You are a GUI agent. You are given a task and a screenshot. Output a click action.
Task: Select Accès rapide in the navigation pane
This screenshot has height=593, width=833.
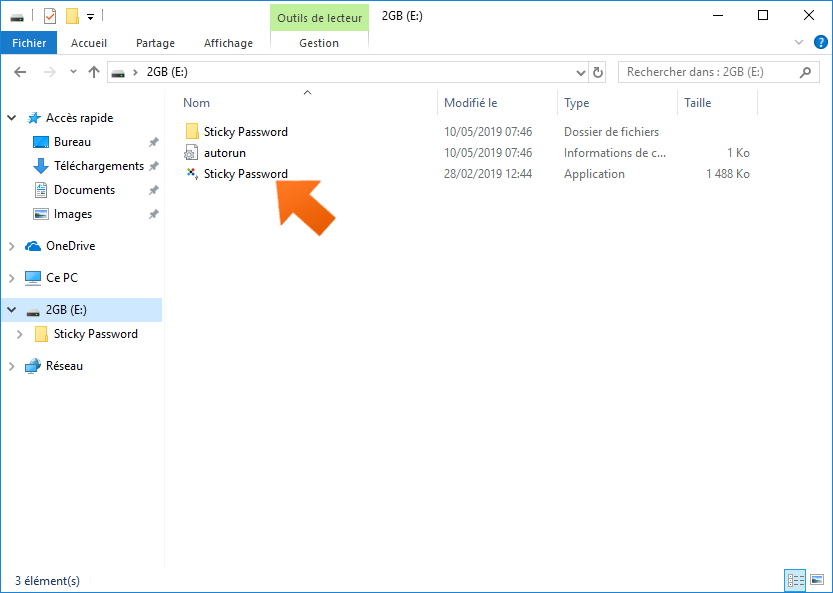pyautogui.click(x=79, y=118)
